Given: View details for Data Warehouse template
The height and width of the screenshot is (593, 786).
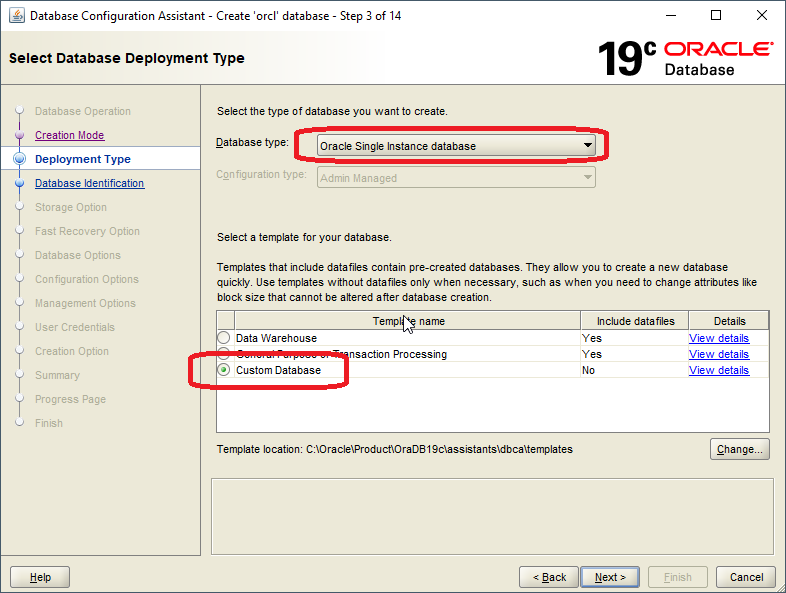Looking at the screenshot, I should pos(718,338).
